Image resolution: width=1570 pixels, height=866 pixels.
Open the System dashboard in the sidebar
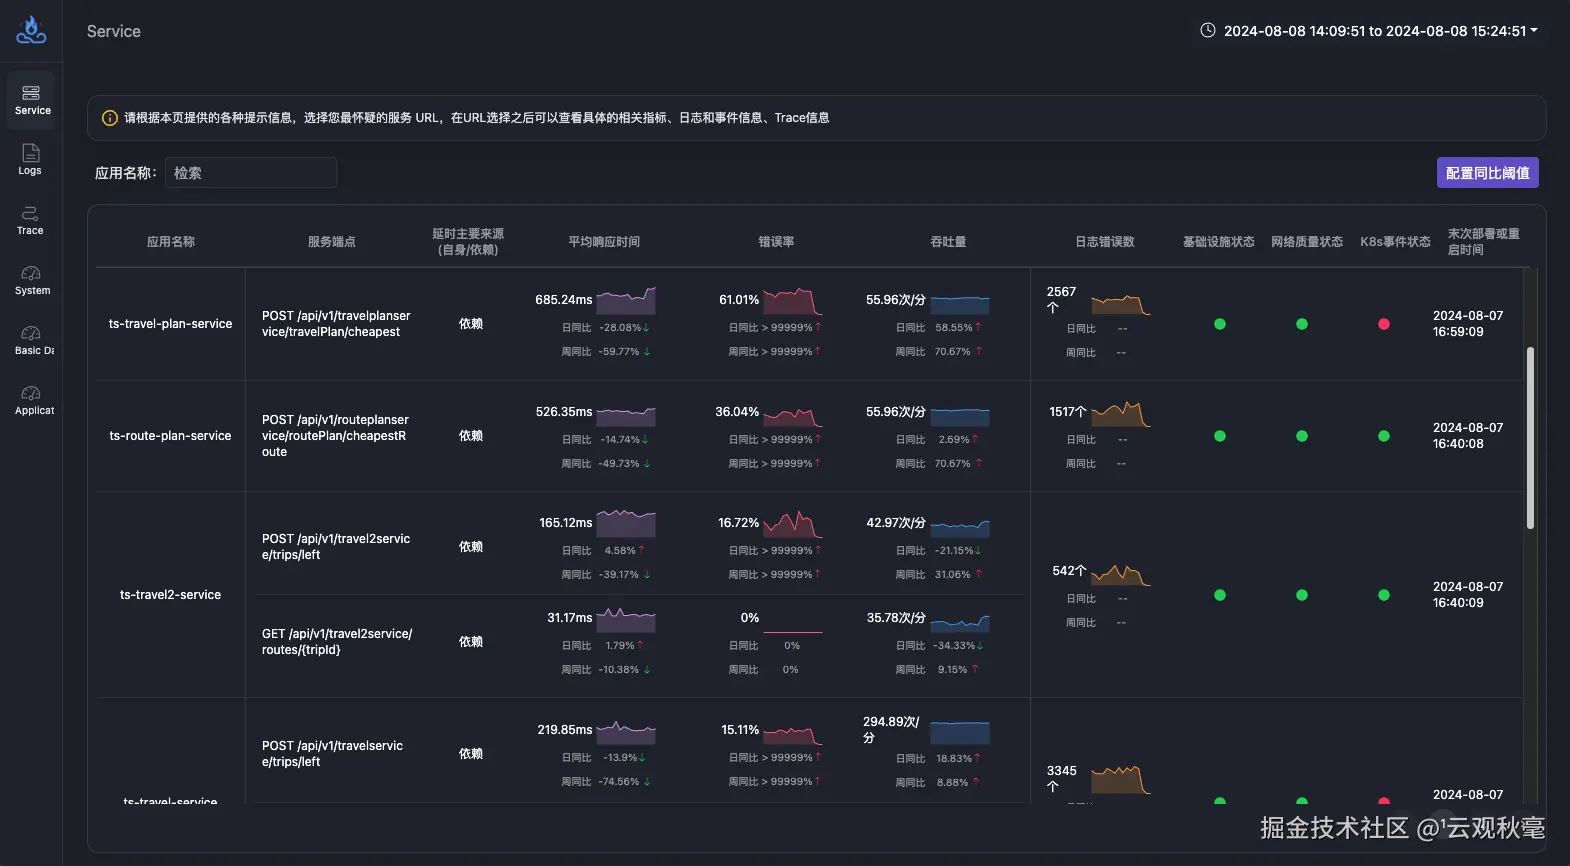tap(31, 280)
